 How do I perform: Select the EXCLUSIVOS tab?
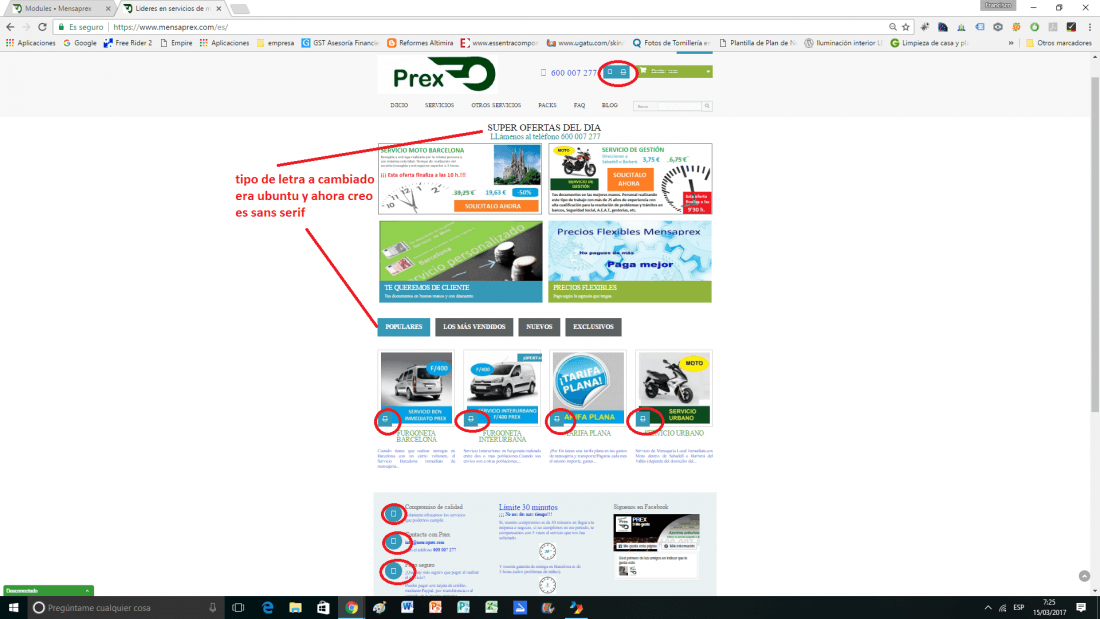[x=593, y=327]
